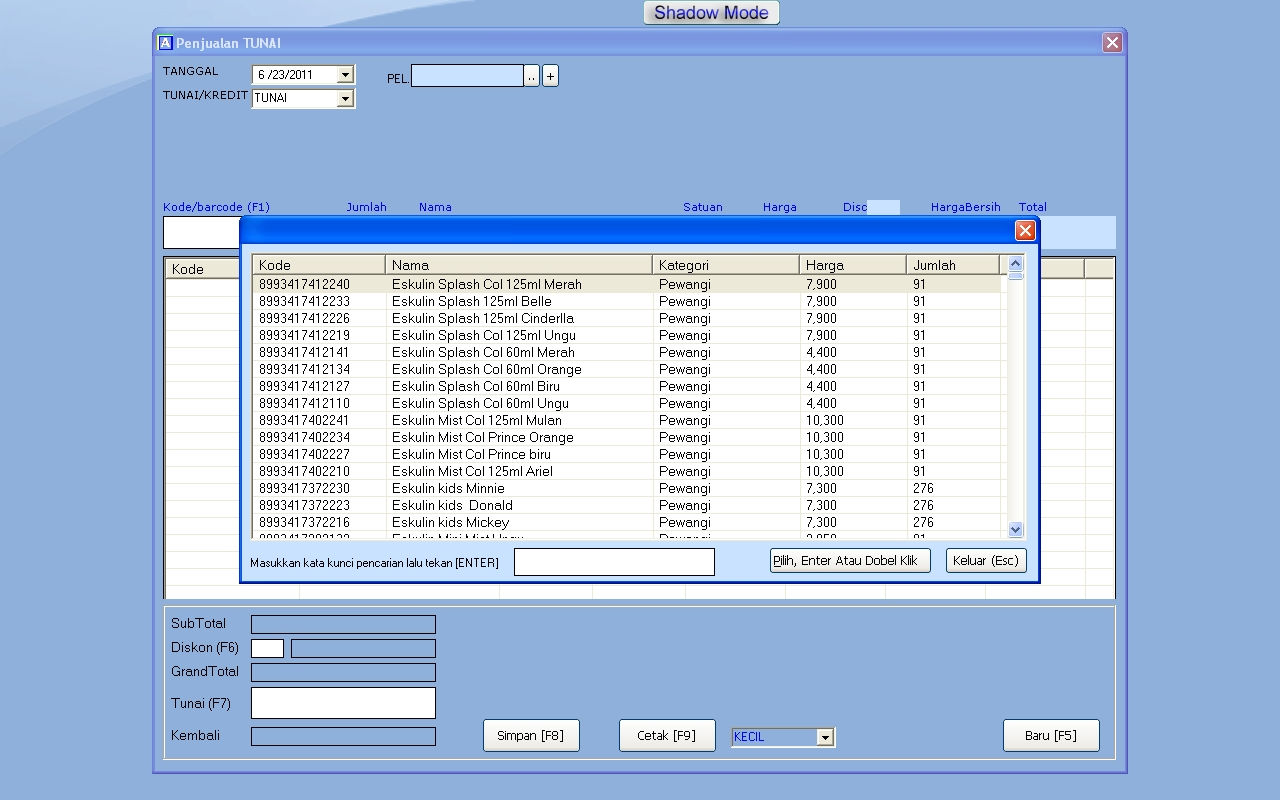Select row Eskulin Mist Col Prince biru
1280x800 pixels.
[x=627, y=454]
